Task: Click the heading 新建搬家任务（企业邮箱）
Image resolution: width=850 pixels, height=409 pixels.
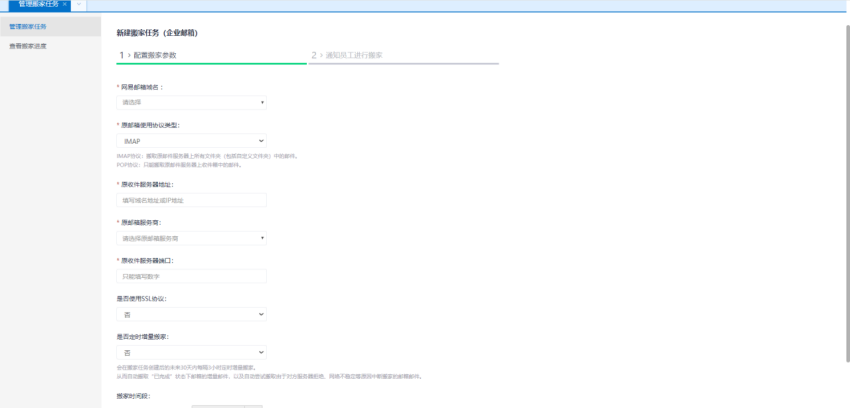Action: point(157,33)
